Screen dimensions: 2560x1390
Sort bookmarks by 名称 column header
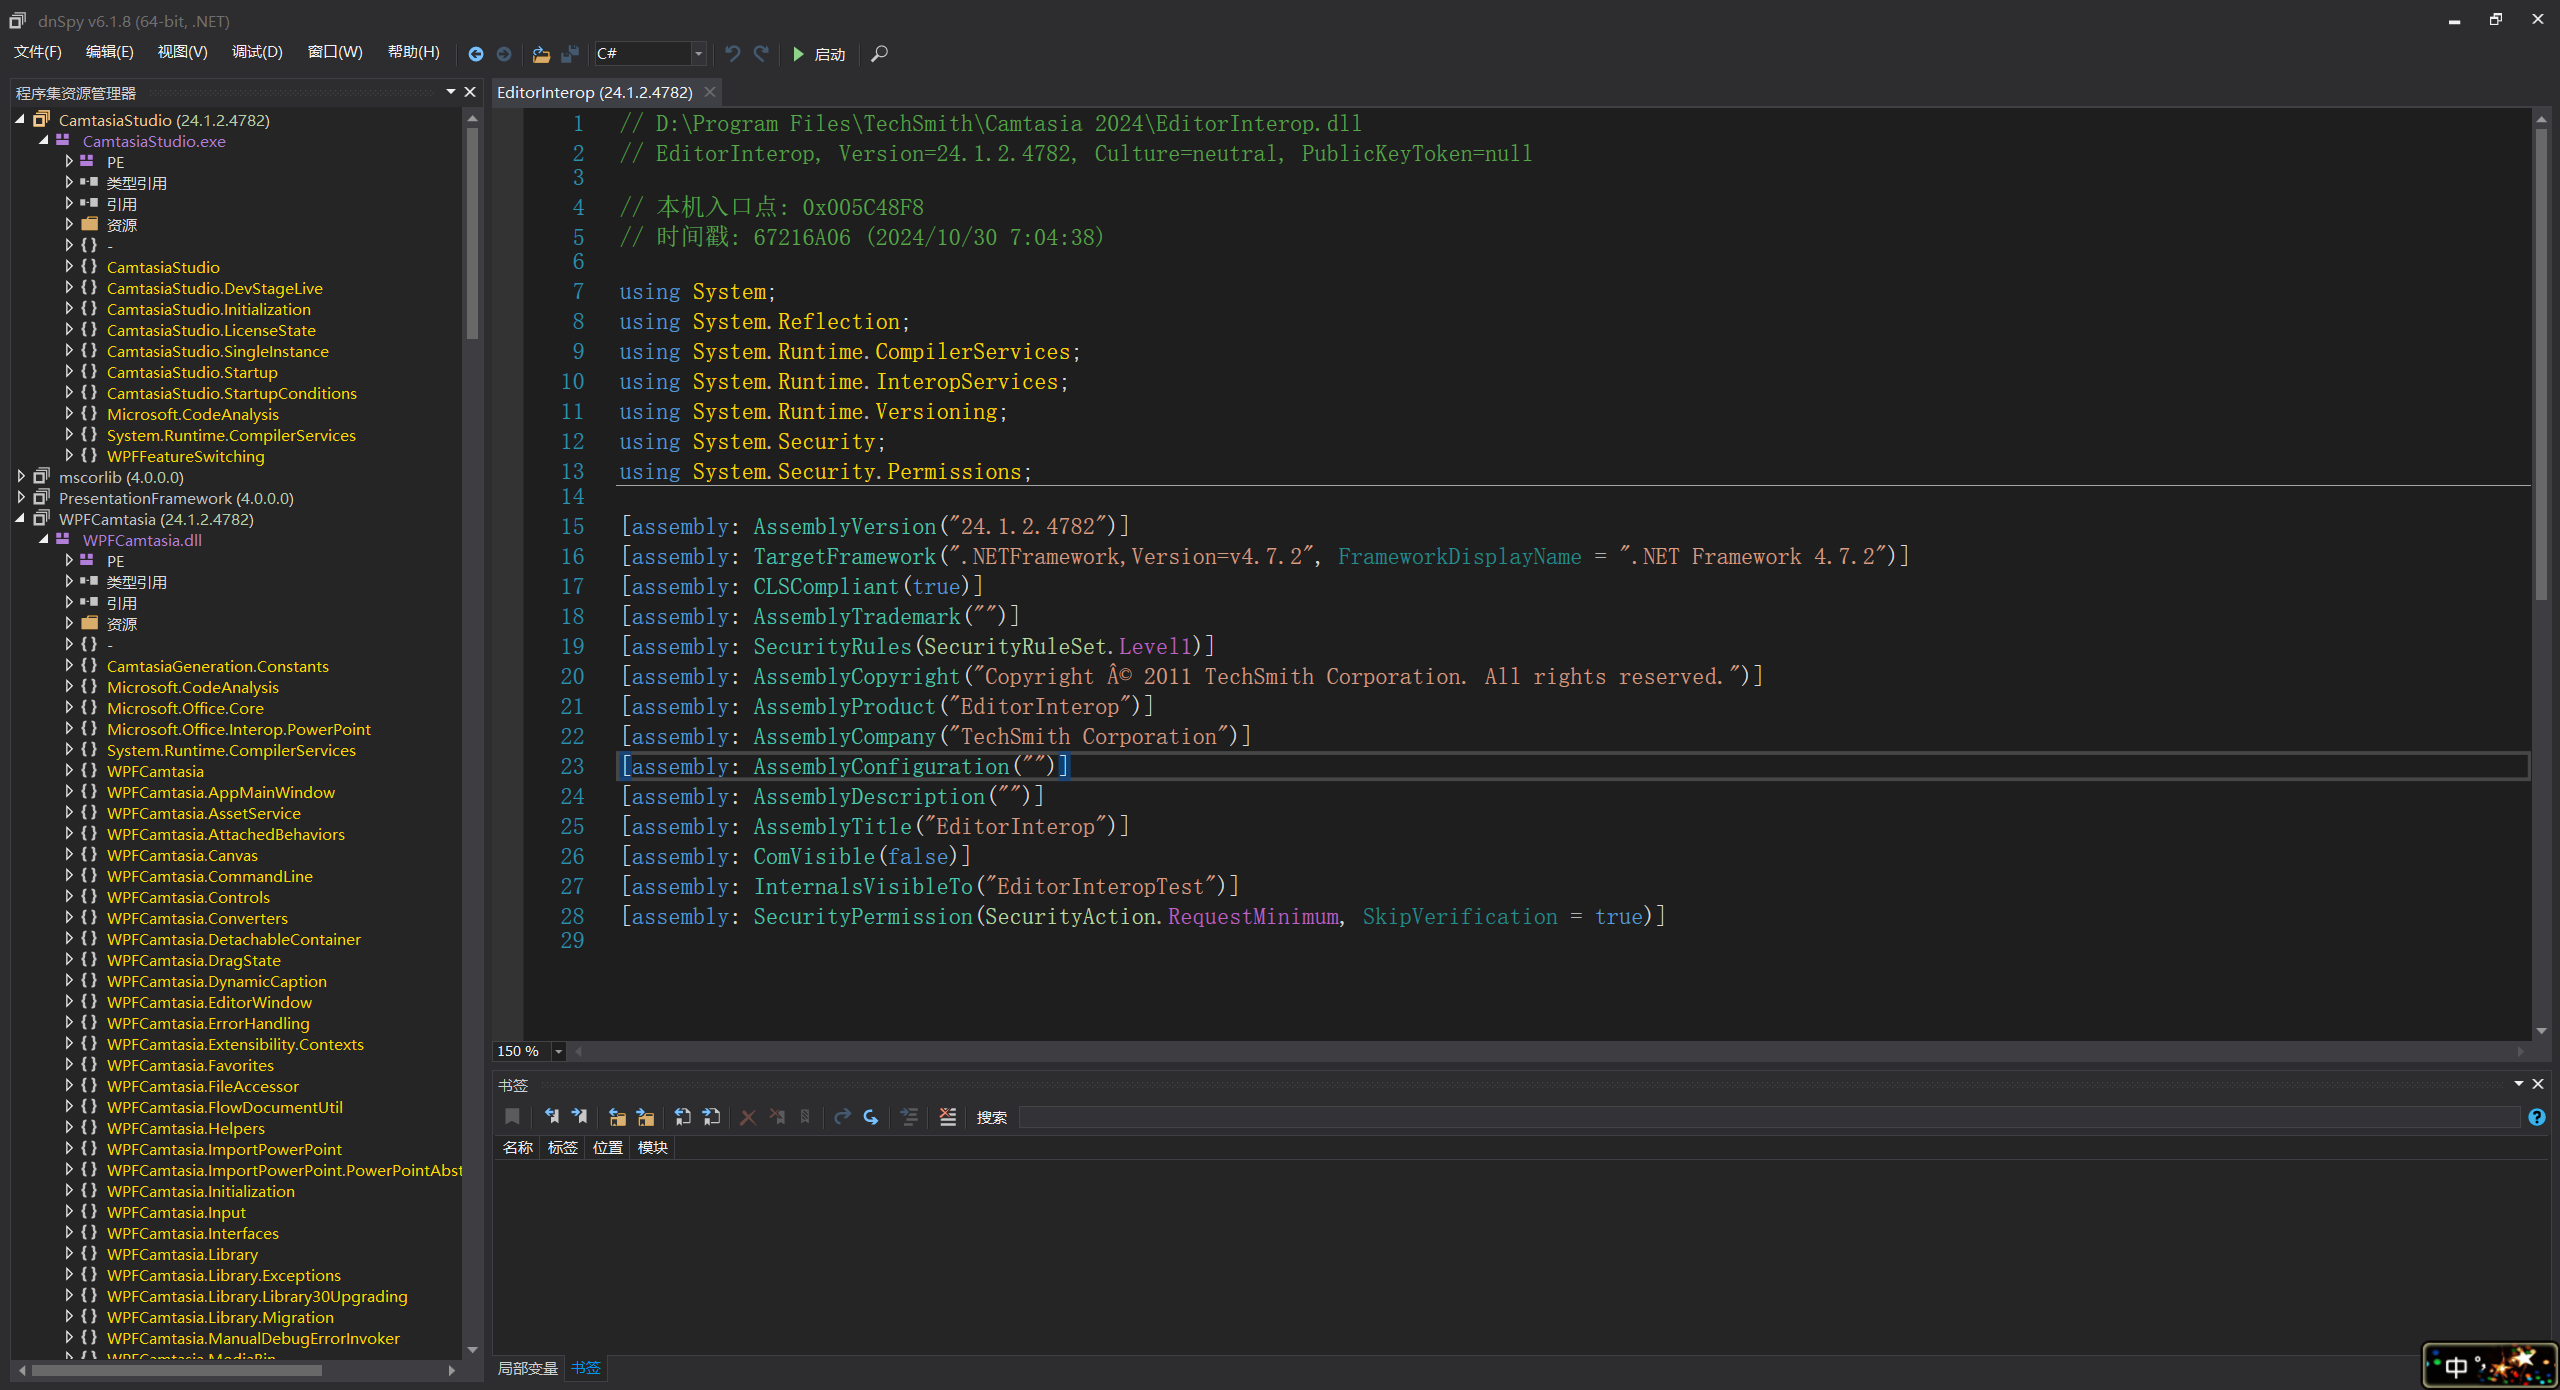point(518,1147)
